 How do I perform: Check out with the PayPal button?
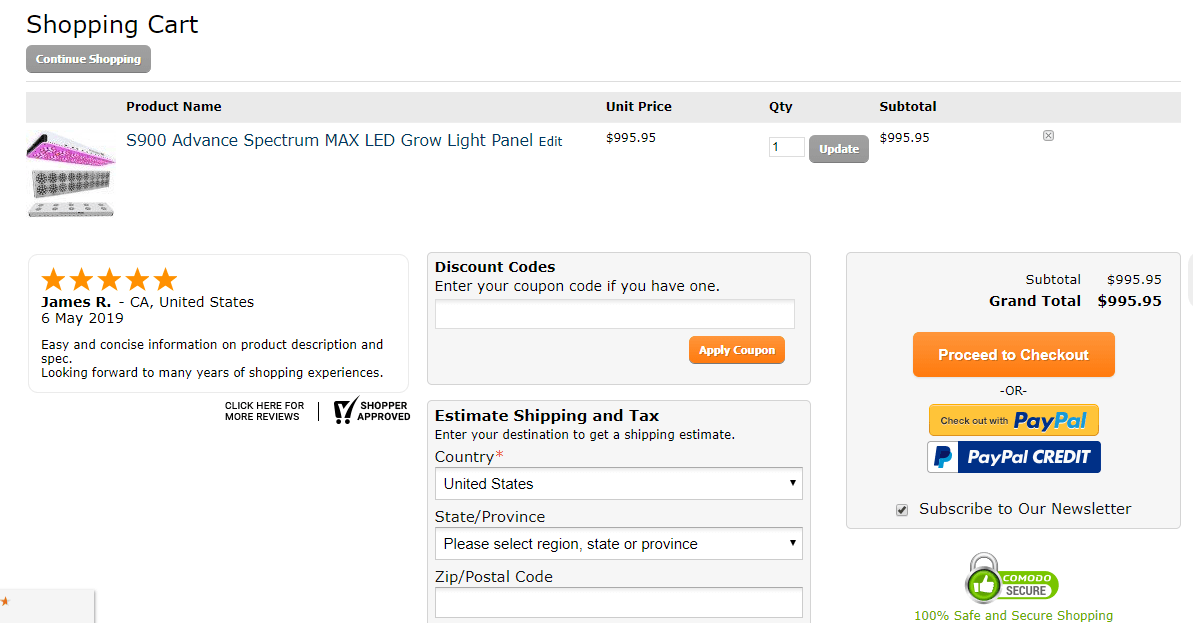tap(1013, 420)
